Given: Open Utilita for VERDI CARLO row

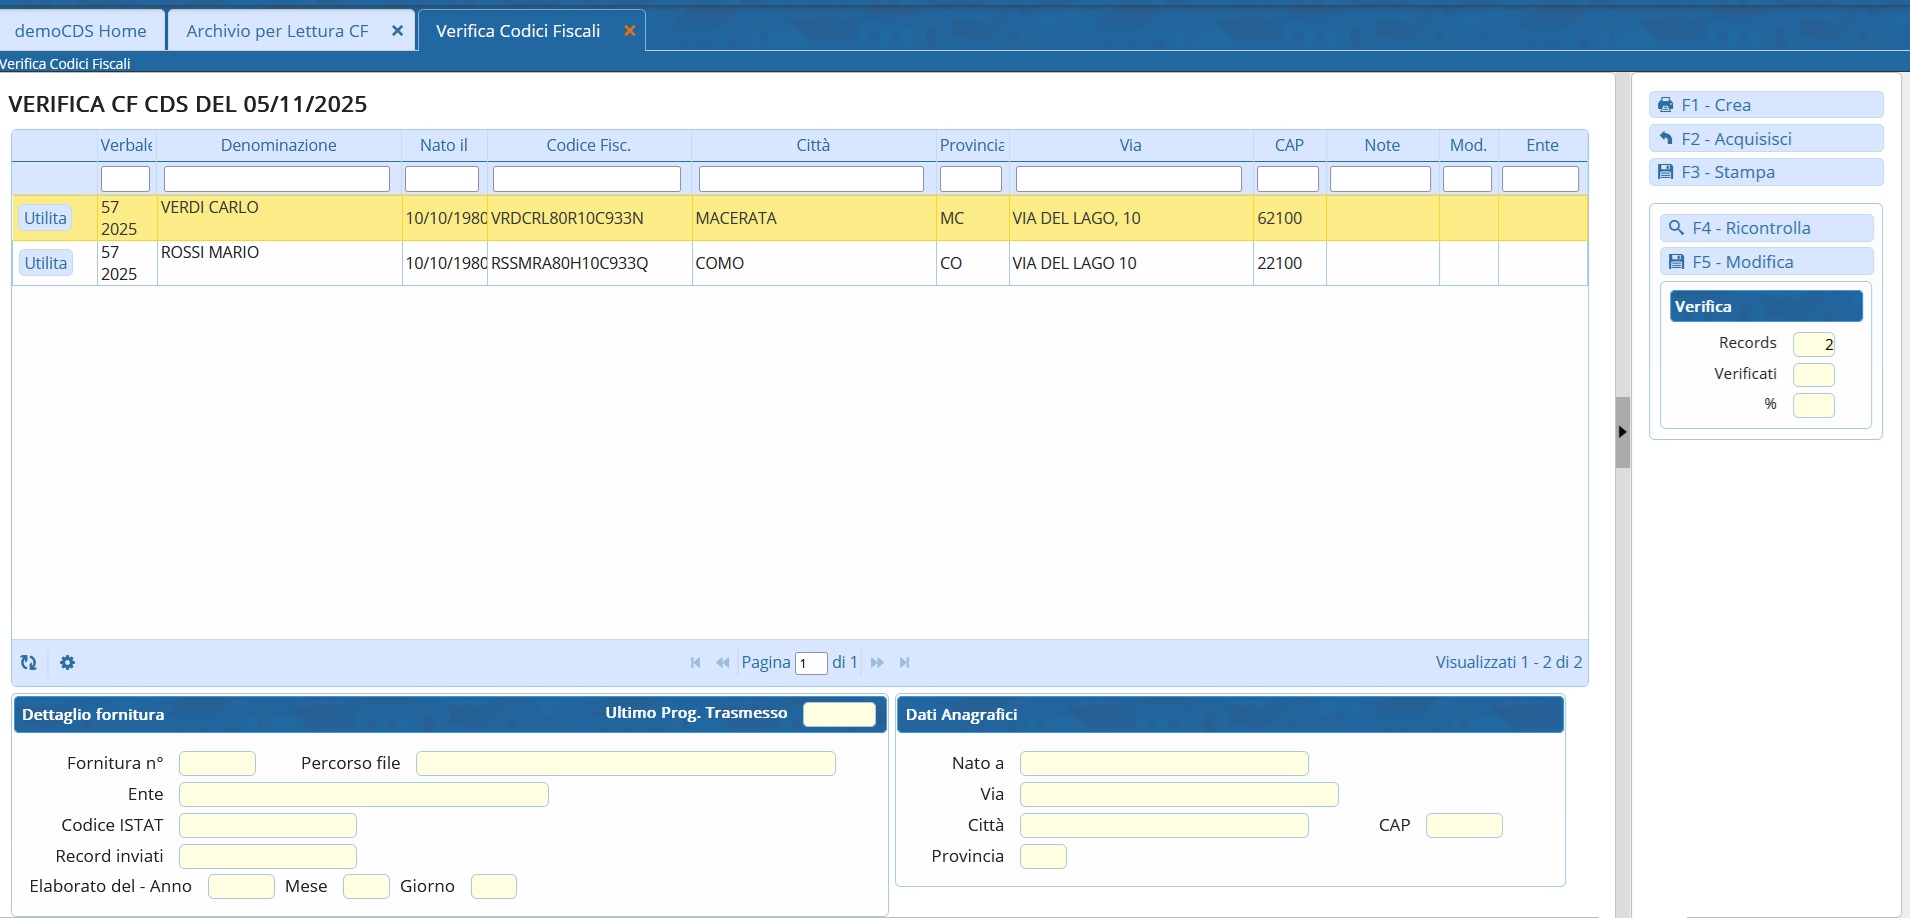Looking at the screenshot, I should pyautogui.click(x=45, y=218).
